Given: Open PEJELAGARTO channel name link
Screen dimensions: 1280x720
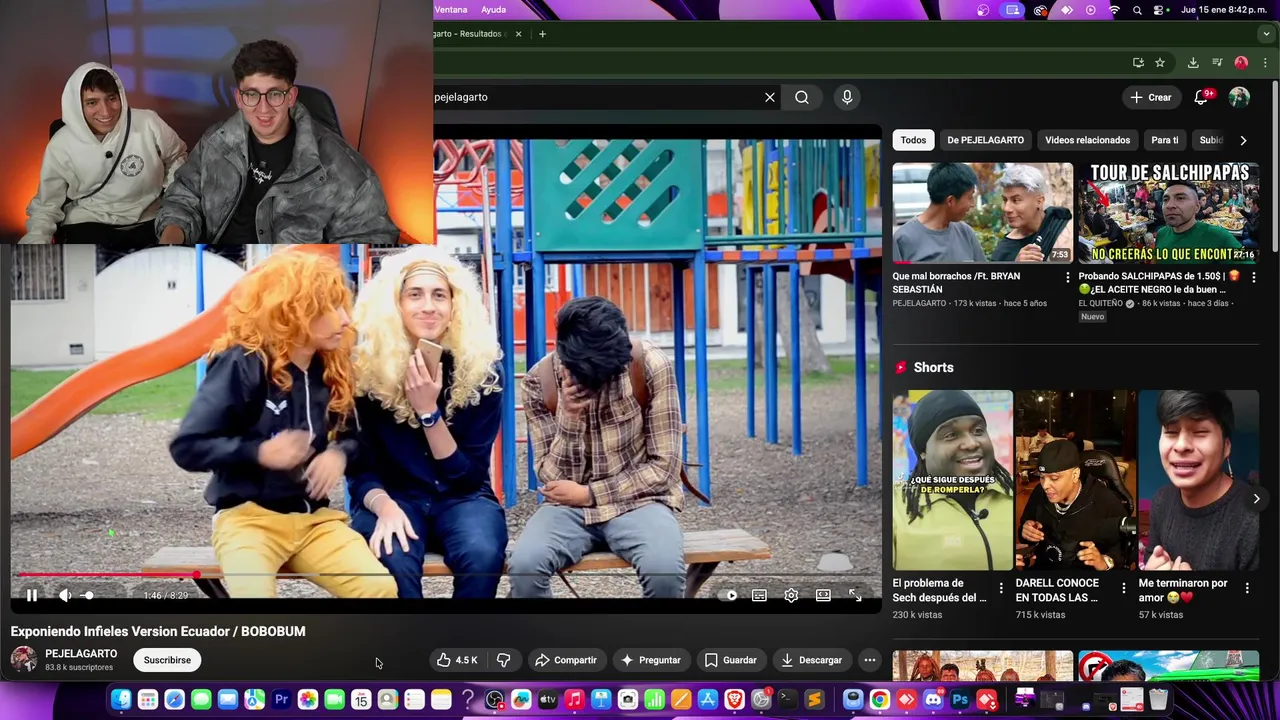Looking at the screenshot, I should (81, 654).
